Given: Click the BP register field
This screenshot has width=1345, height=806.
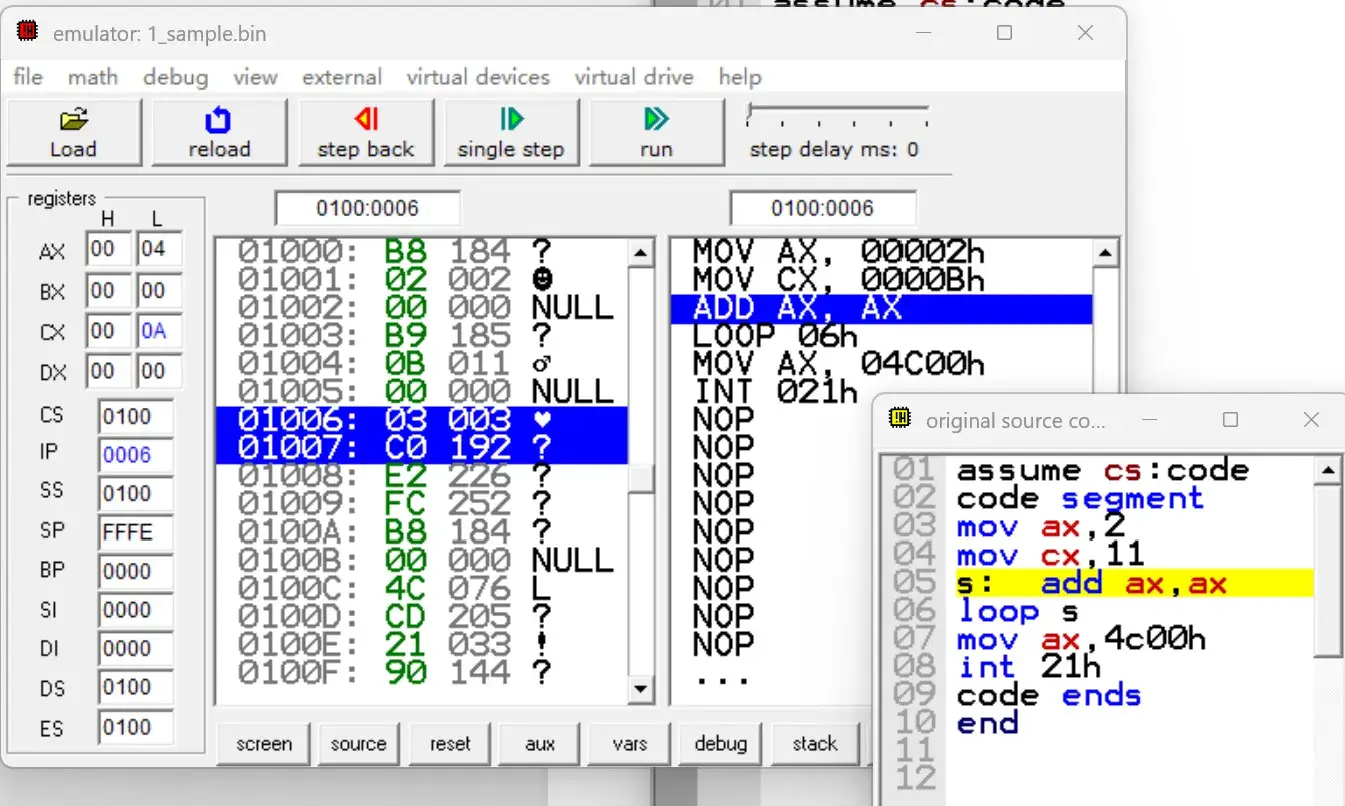Looking at the screenshot, I should 135,572.
